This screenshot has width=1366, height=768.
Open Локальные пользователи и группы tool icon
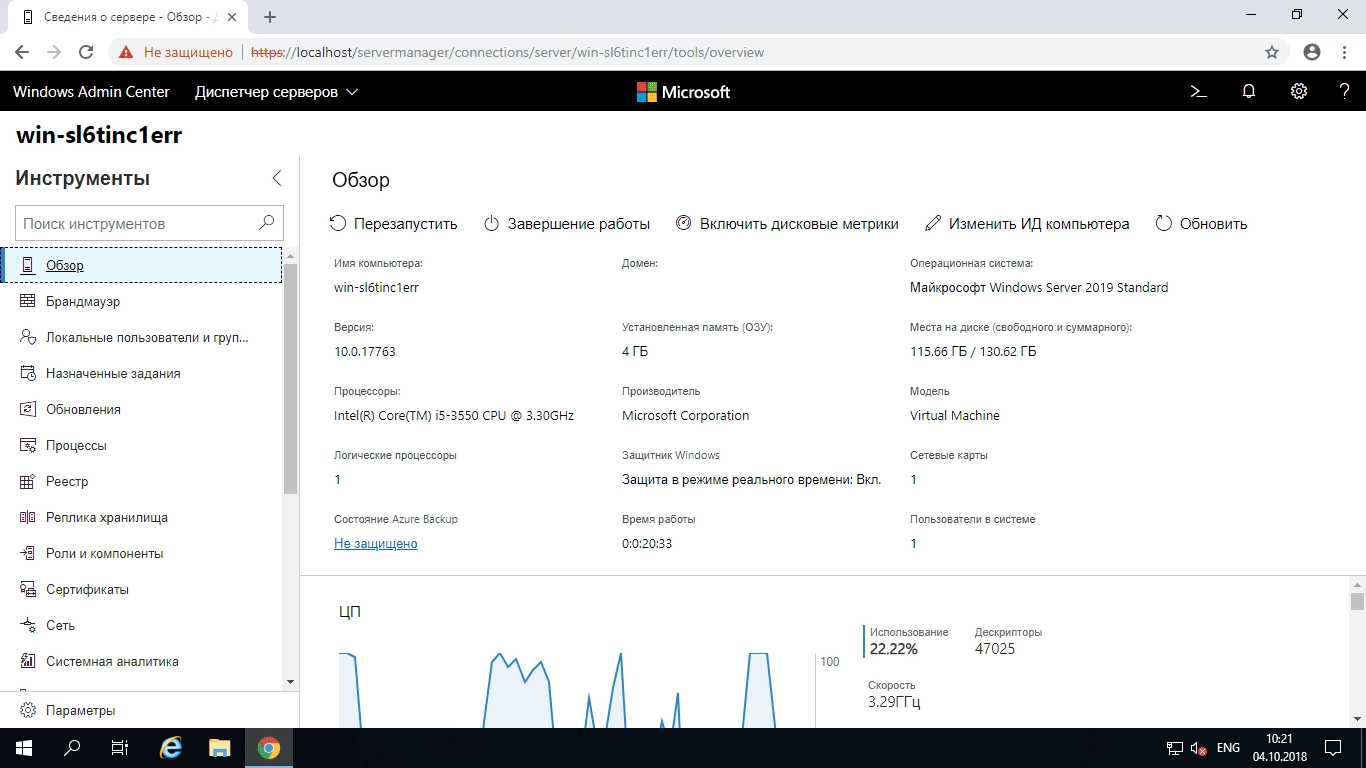tap(28, 337)
